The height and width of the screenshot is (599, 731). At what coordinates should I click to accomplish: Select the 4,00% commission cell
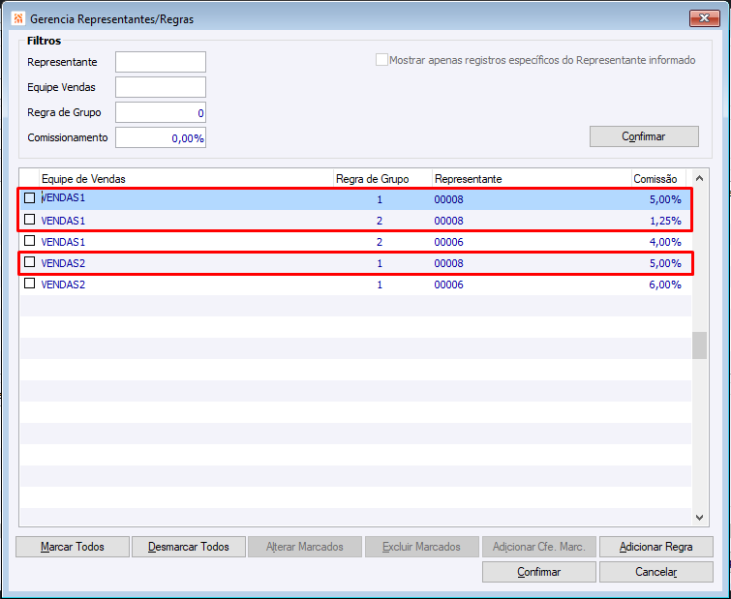click(x=665, y=242)
